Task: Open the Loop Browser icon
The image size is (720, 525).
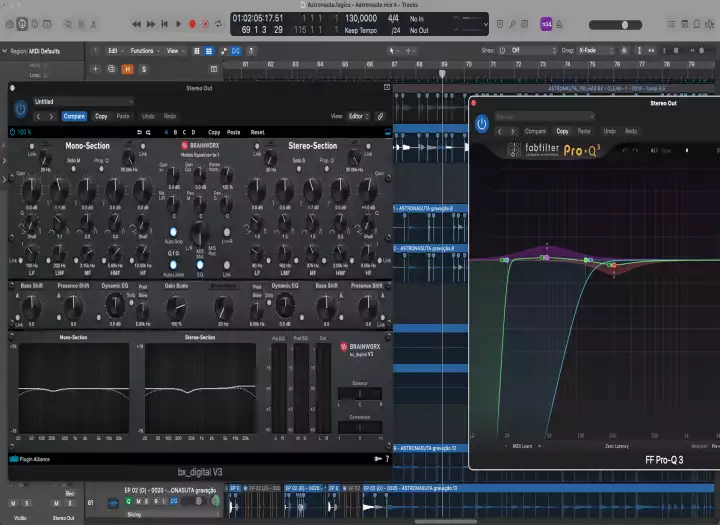Action: (x=697, y=24)
